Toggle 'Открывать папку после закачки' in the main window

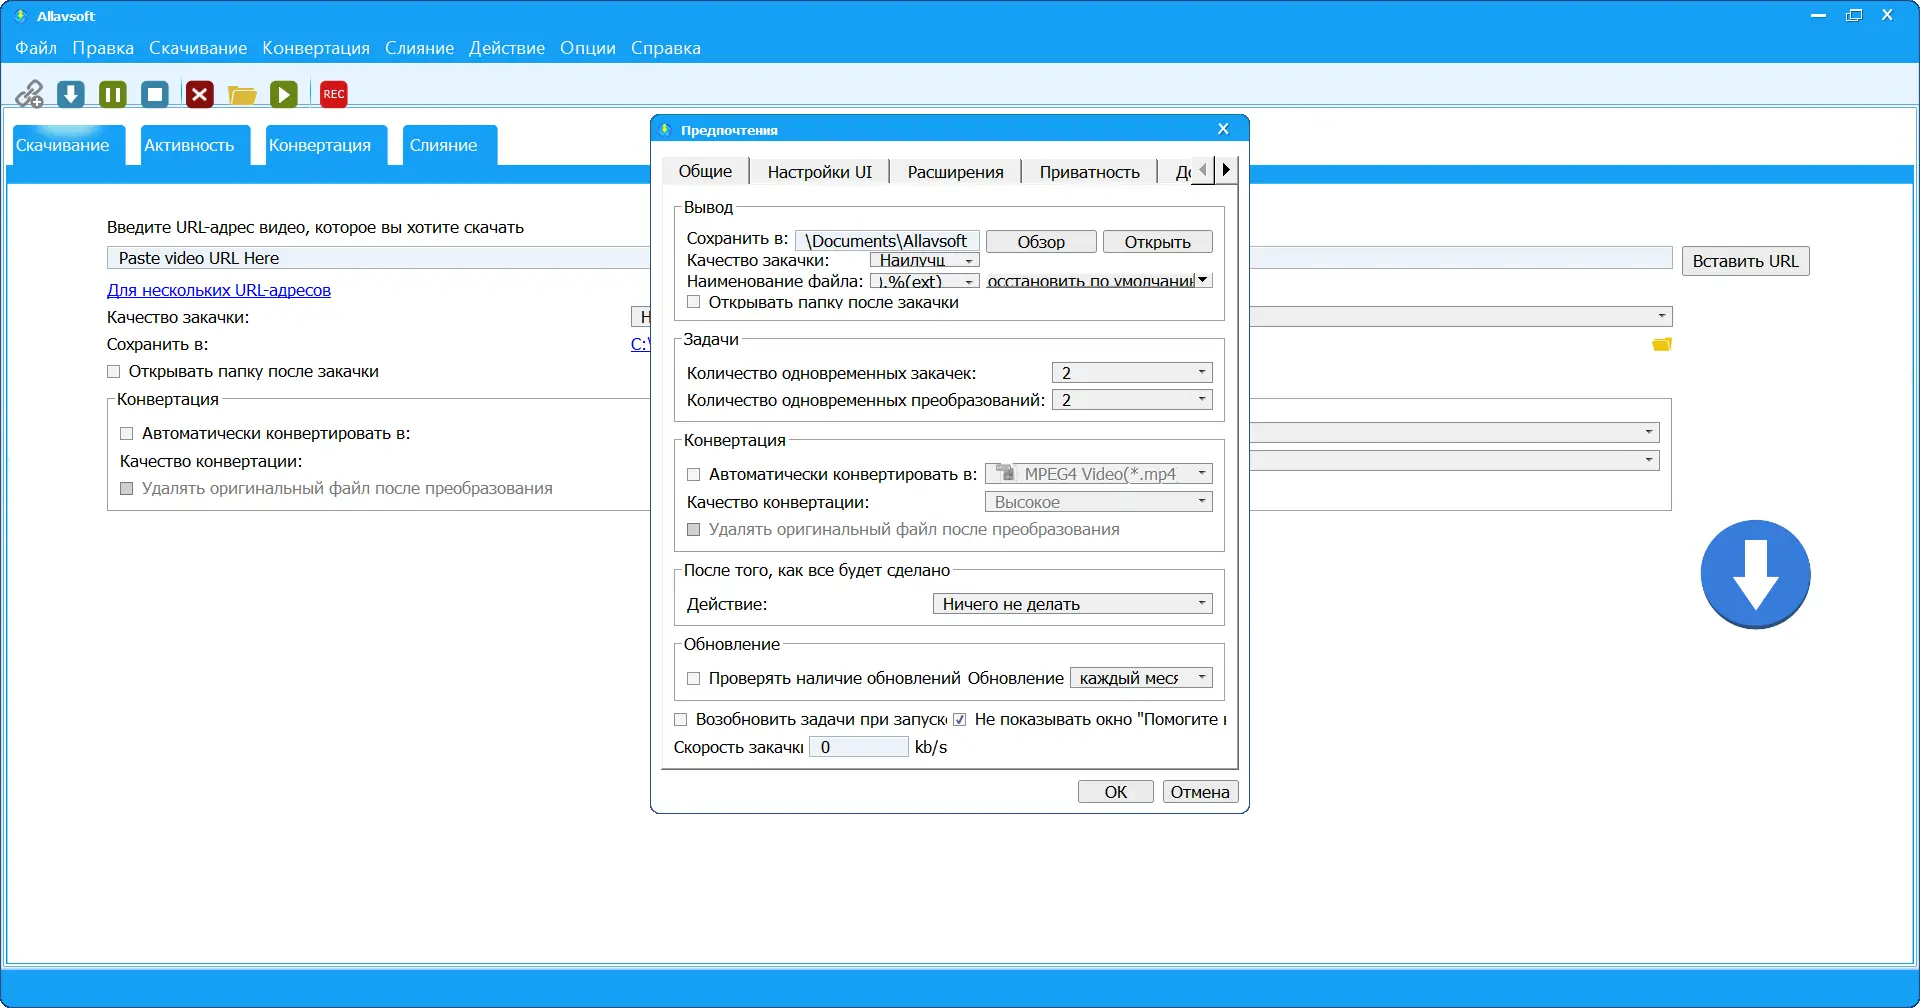coord(114,371)
